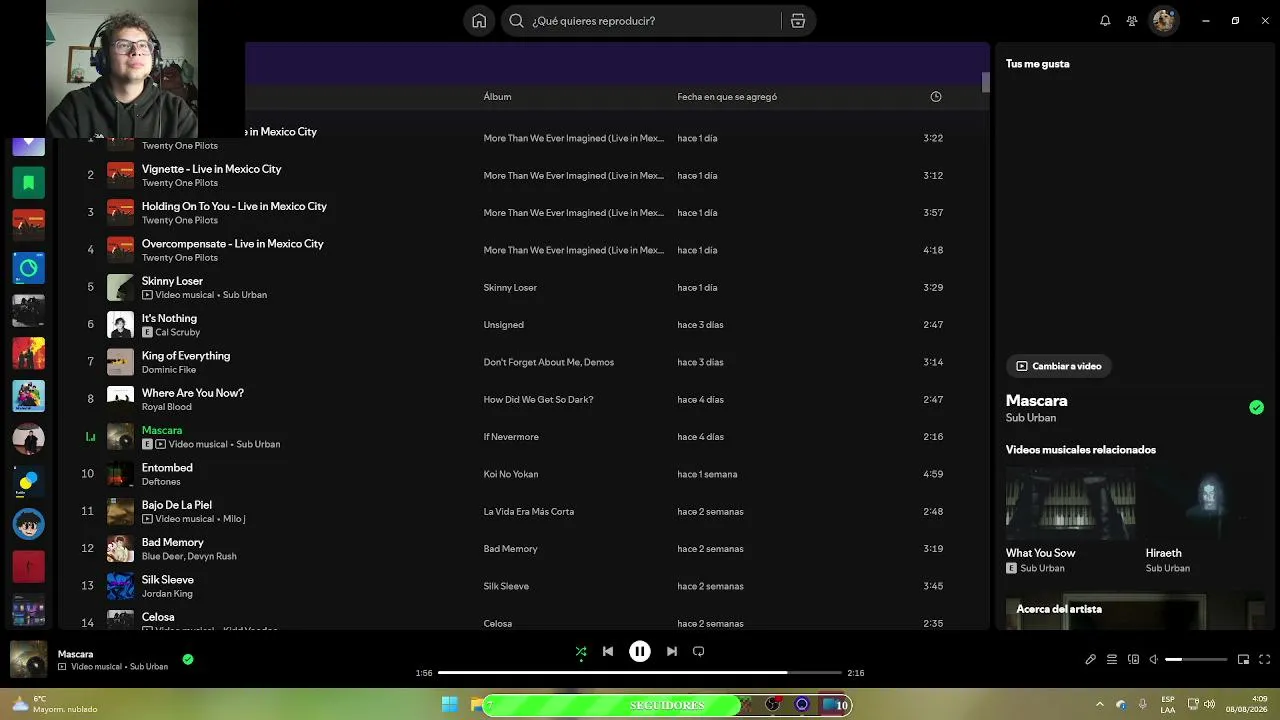
Task: Skip to the next track
Action: (672, 651)
